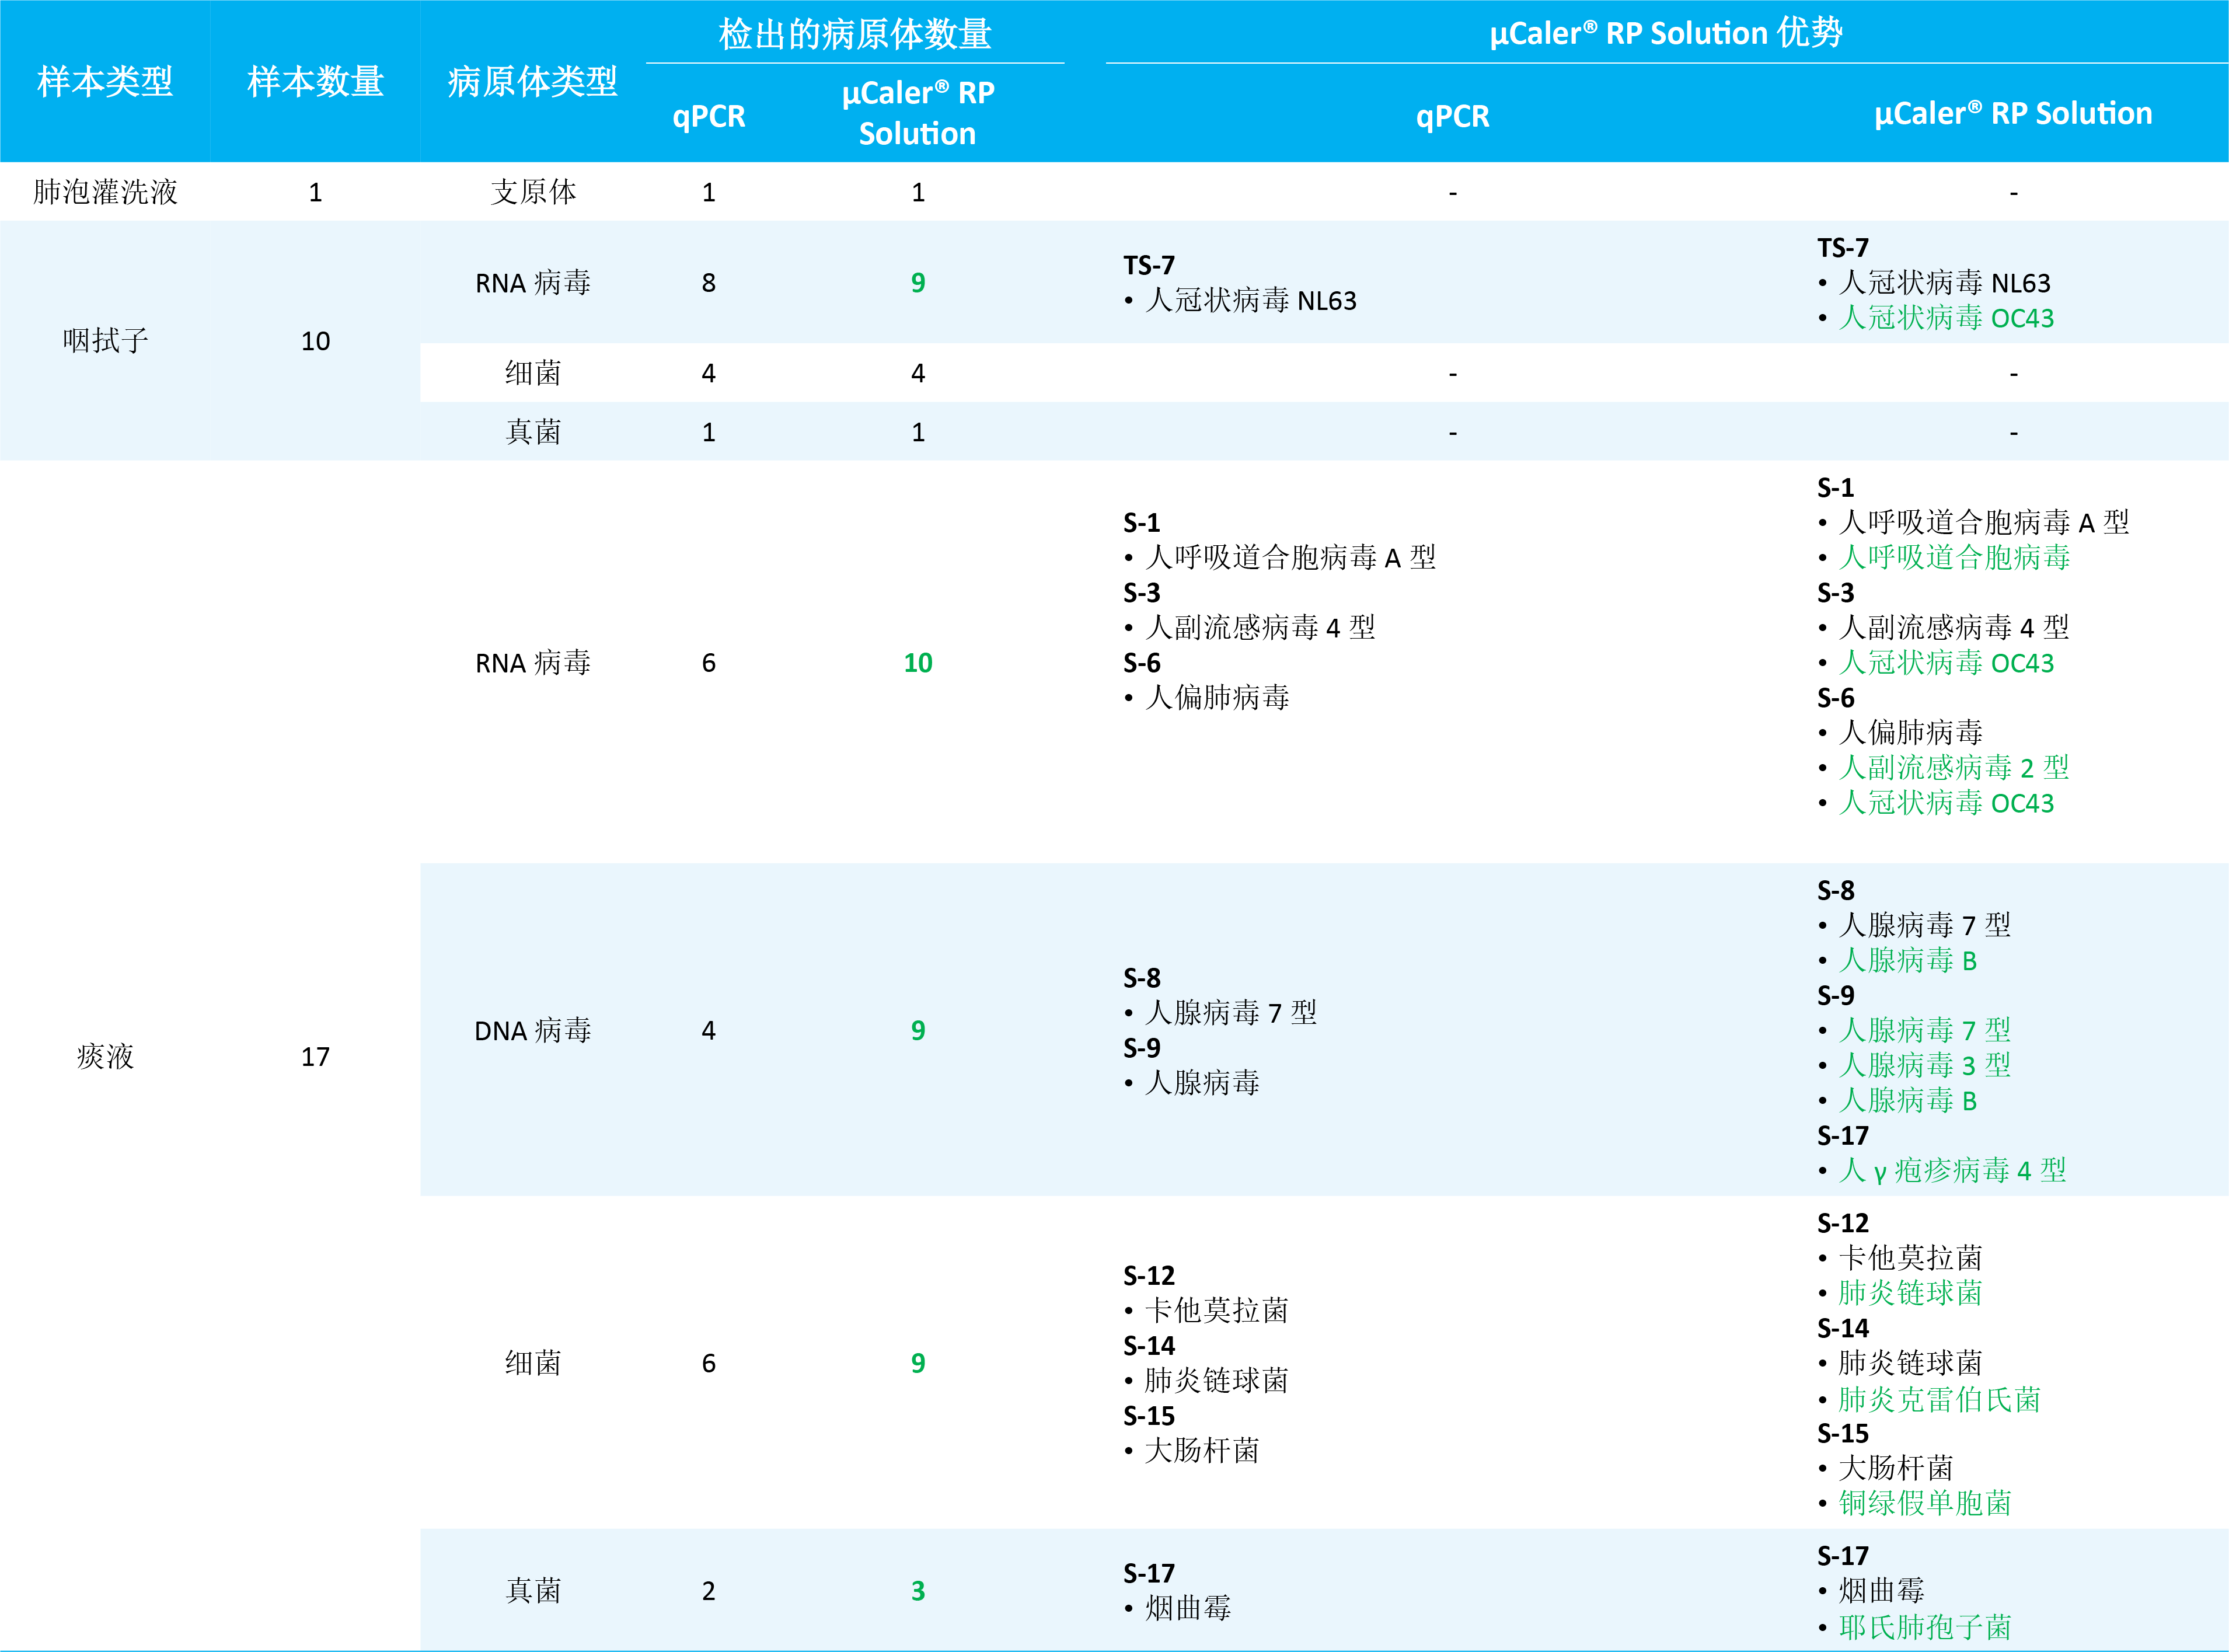This screenshot has height=1652, width=2229.
Task: Click the green 3 in 真菌 row
Action: click(x=918, y=1590)
